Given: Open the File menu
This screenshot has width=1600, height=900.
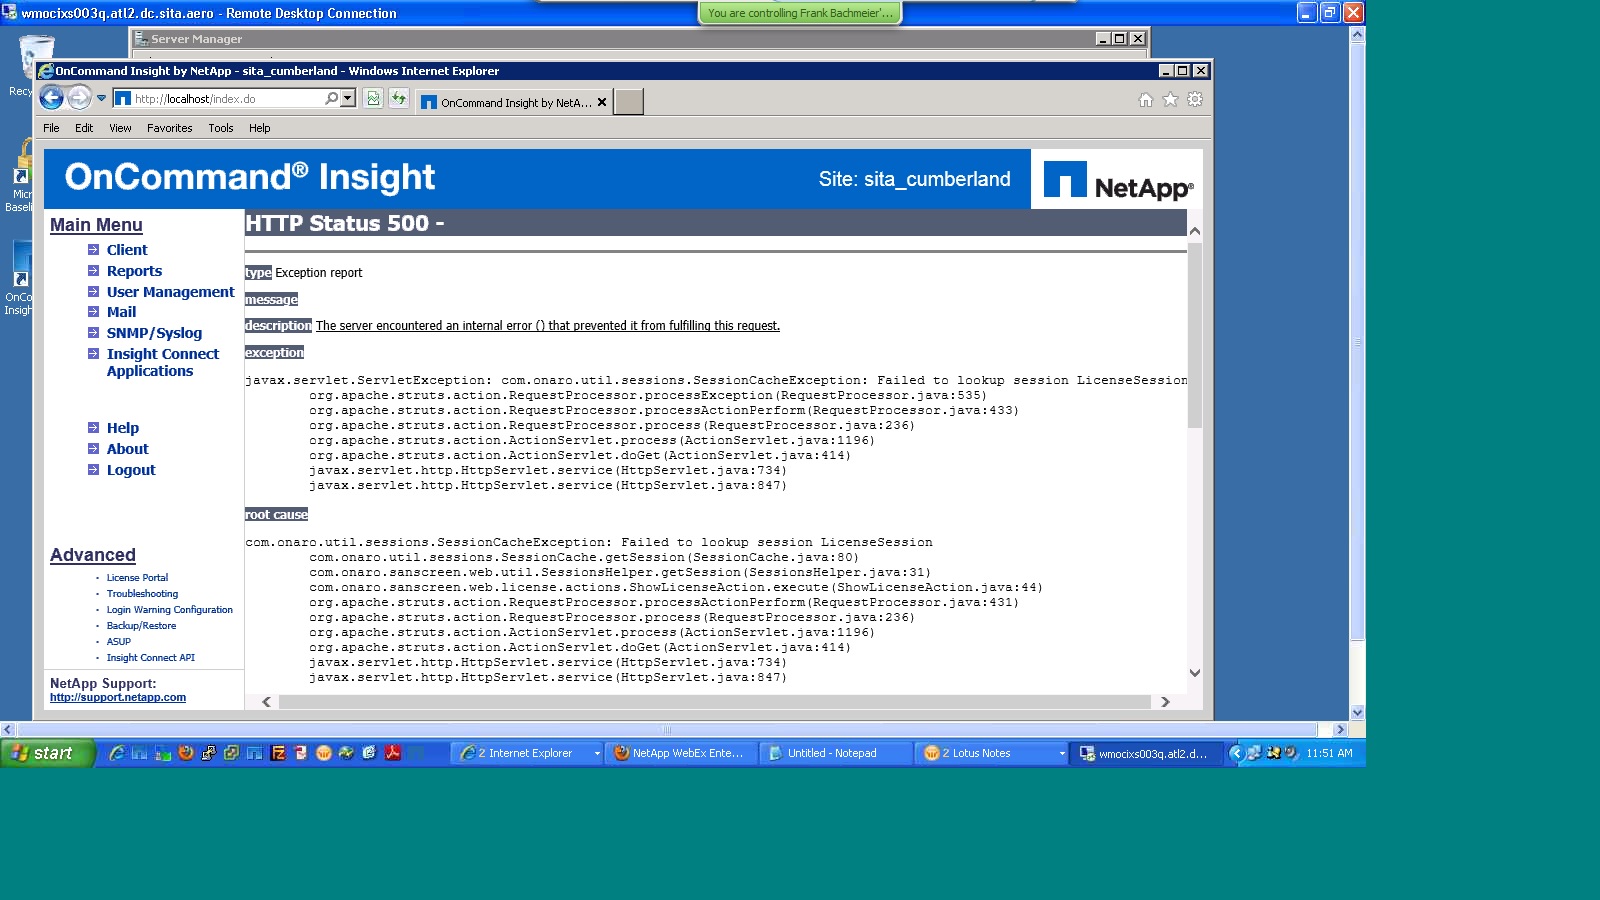Looking at the screenshot, I should coord(51,128).
